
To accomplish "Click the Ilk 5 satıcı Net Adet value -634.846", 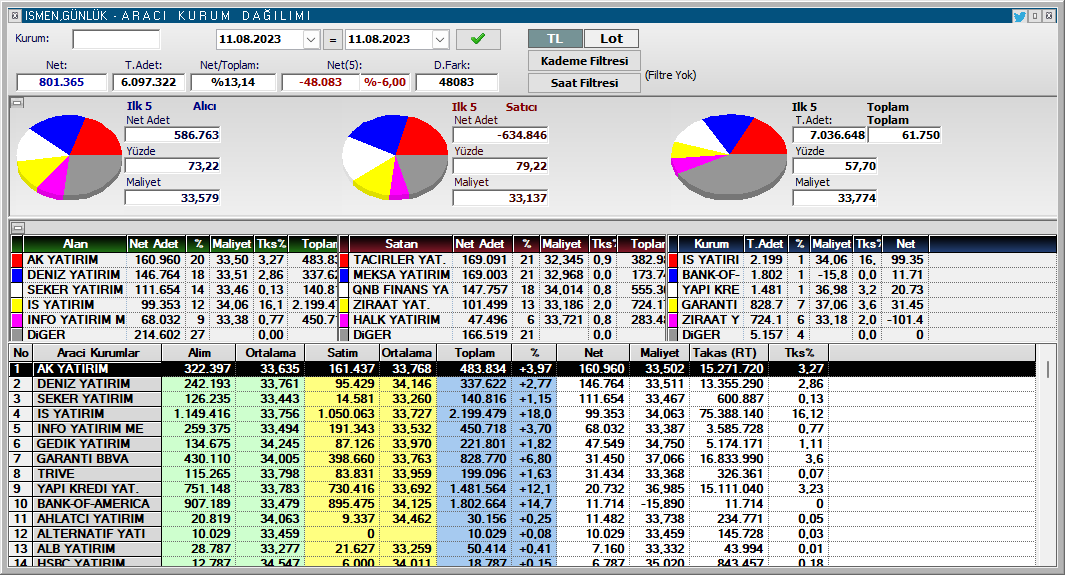I will point(500,135).
